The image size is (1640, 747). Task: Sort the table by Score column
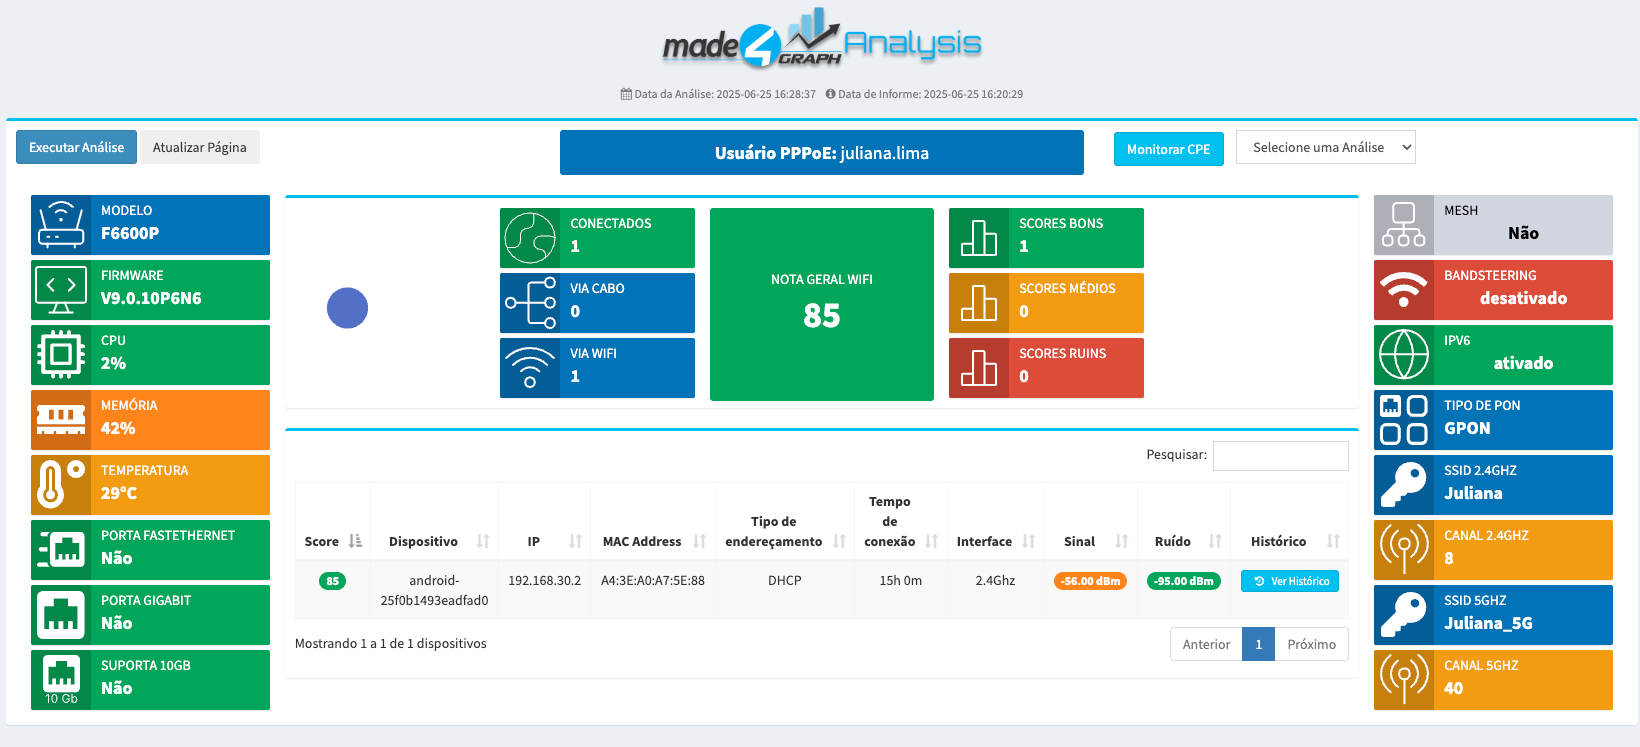coord(333,541)
